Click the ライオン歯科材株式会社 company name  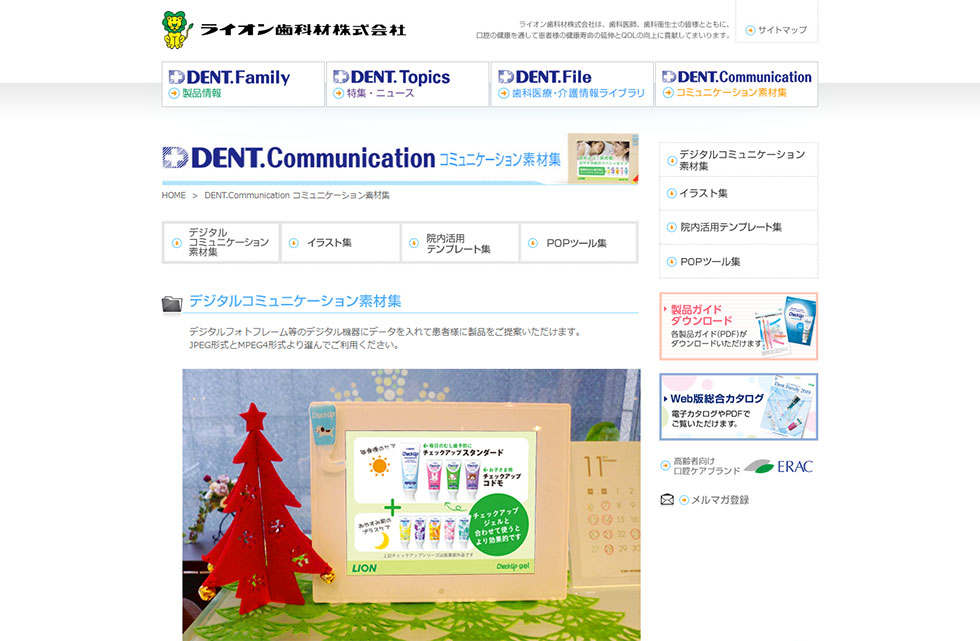303,29
